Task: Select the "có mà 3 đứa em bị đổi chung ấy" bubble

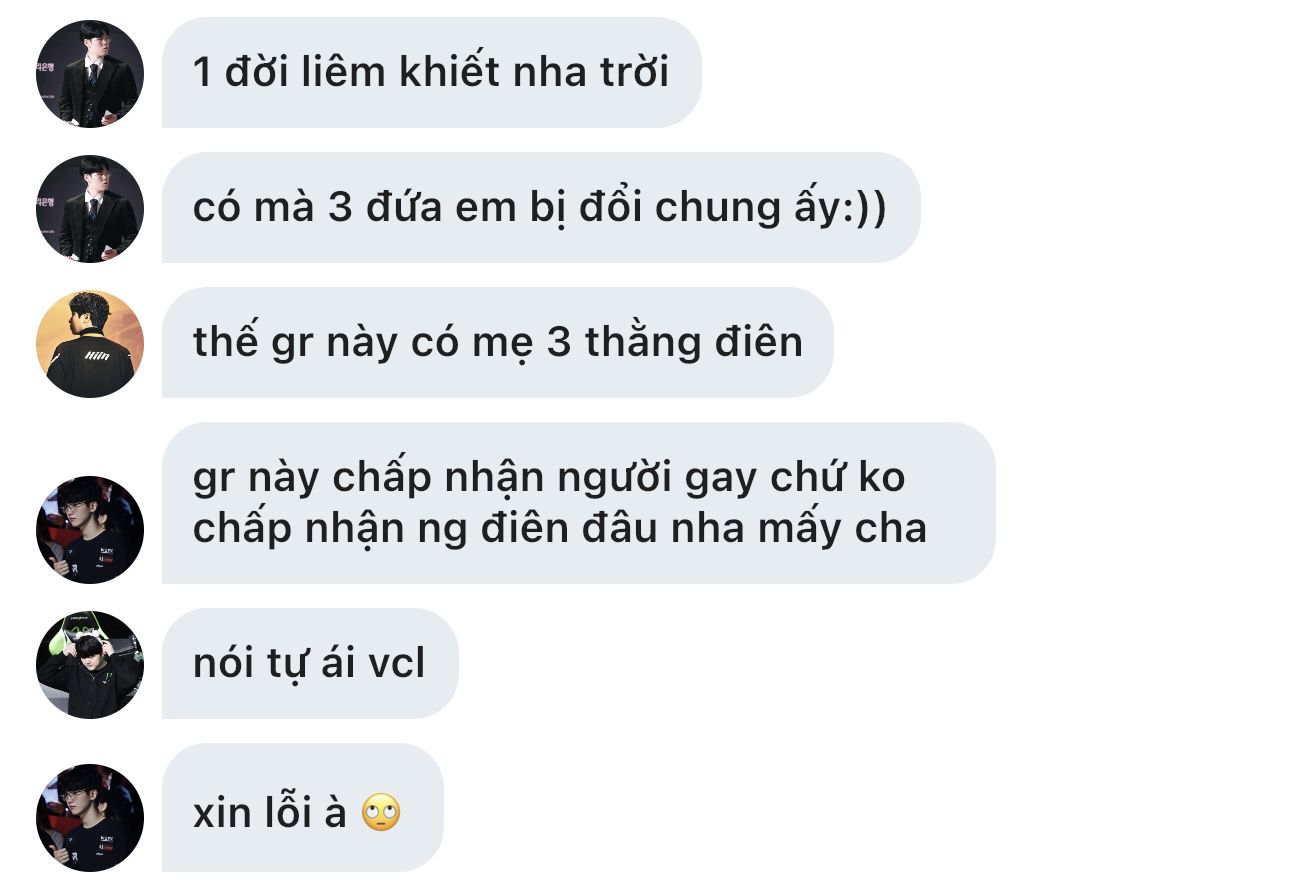Action: tap(541, 207)
